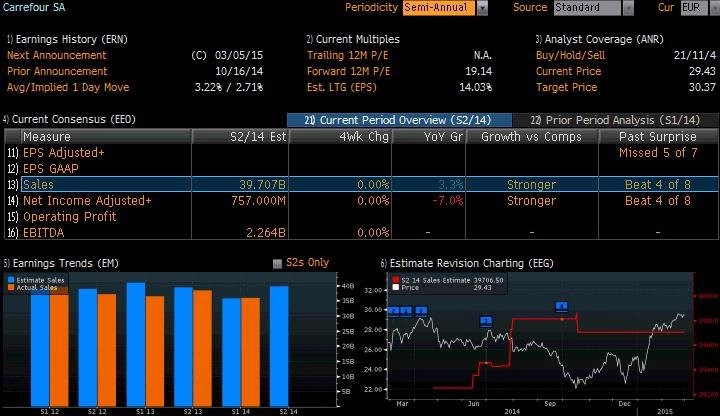Click the Source dropdown arrow
The height and width of the screenshot is (416, 720).
pyautogui.click(x=628, y=8)
